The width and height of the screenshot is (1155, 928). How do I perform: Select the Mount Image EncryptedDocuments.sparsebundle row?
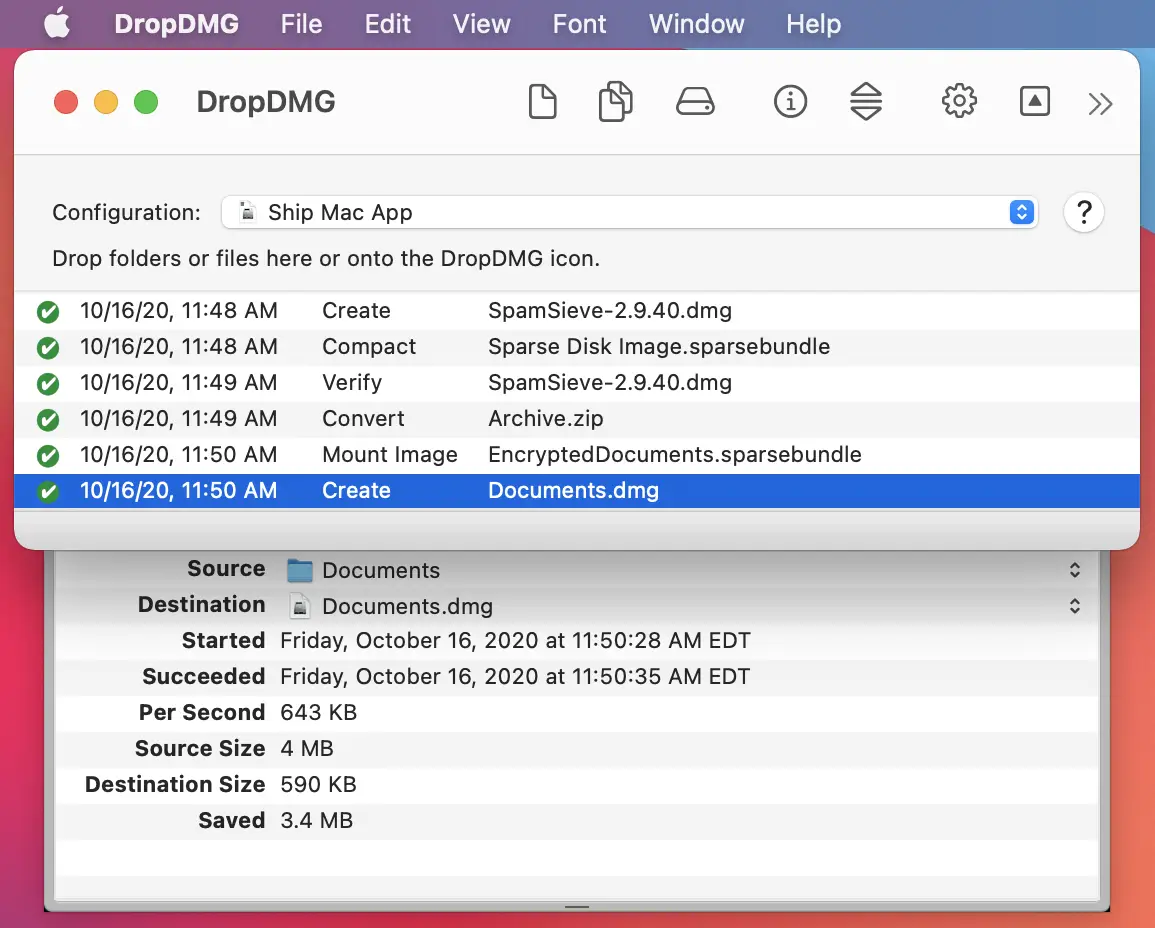tap(577, 455)
